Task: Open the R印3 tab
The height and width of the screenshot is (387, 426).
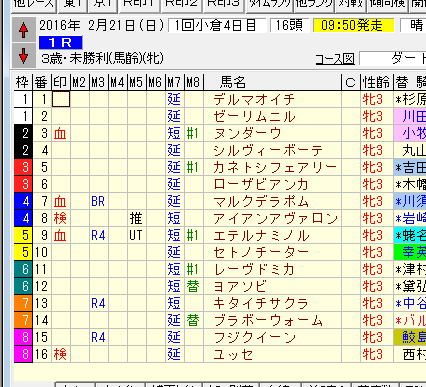Action: [223, 5]
